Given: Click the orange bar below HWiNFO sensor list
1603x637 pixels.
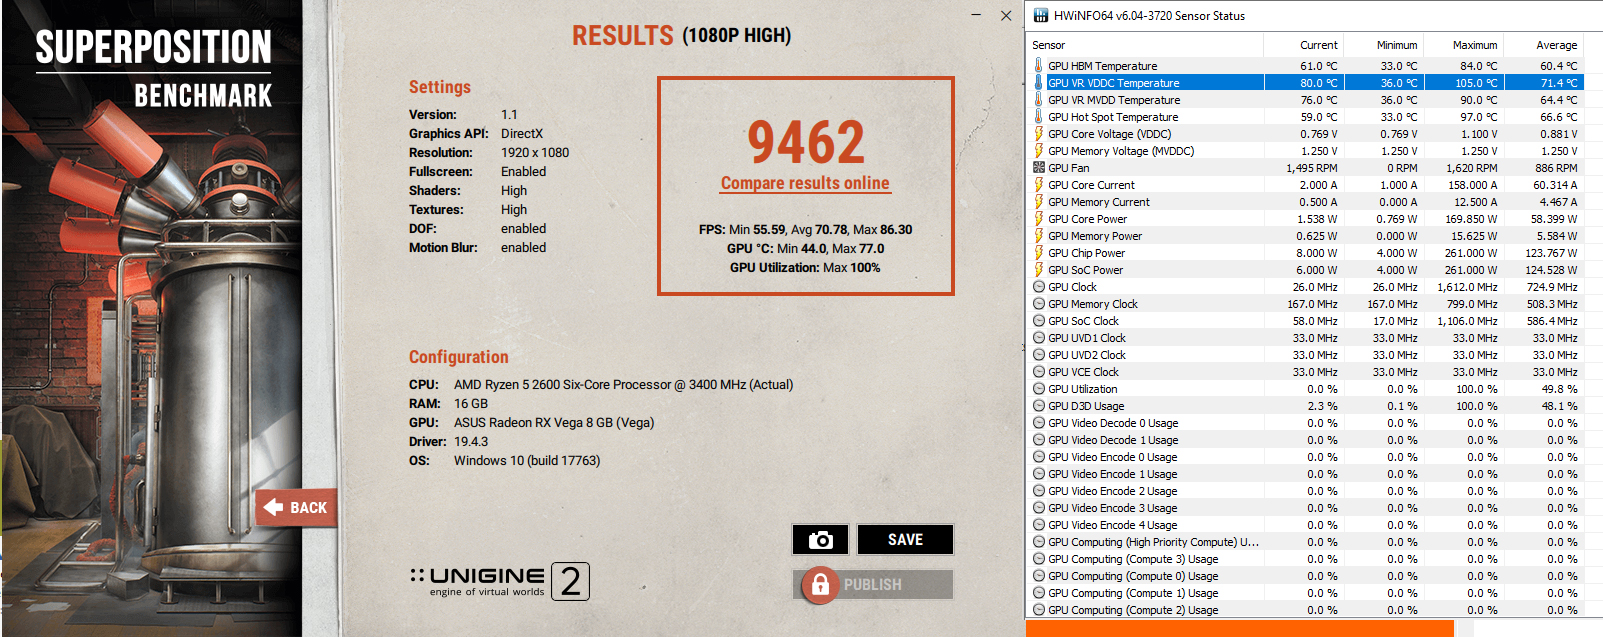Looking at the screenshot, I should point(1240,628).
